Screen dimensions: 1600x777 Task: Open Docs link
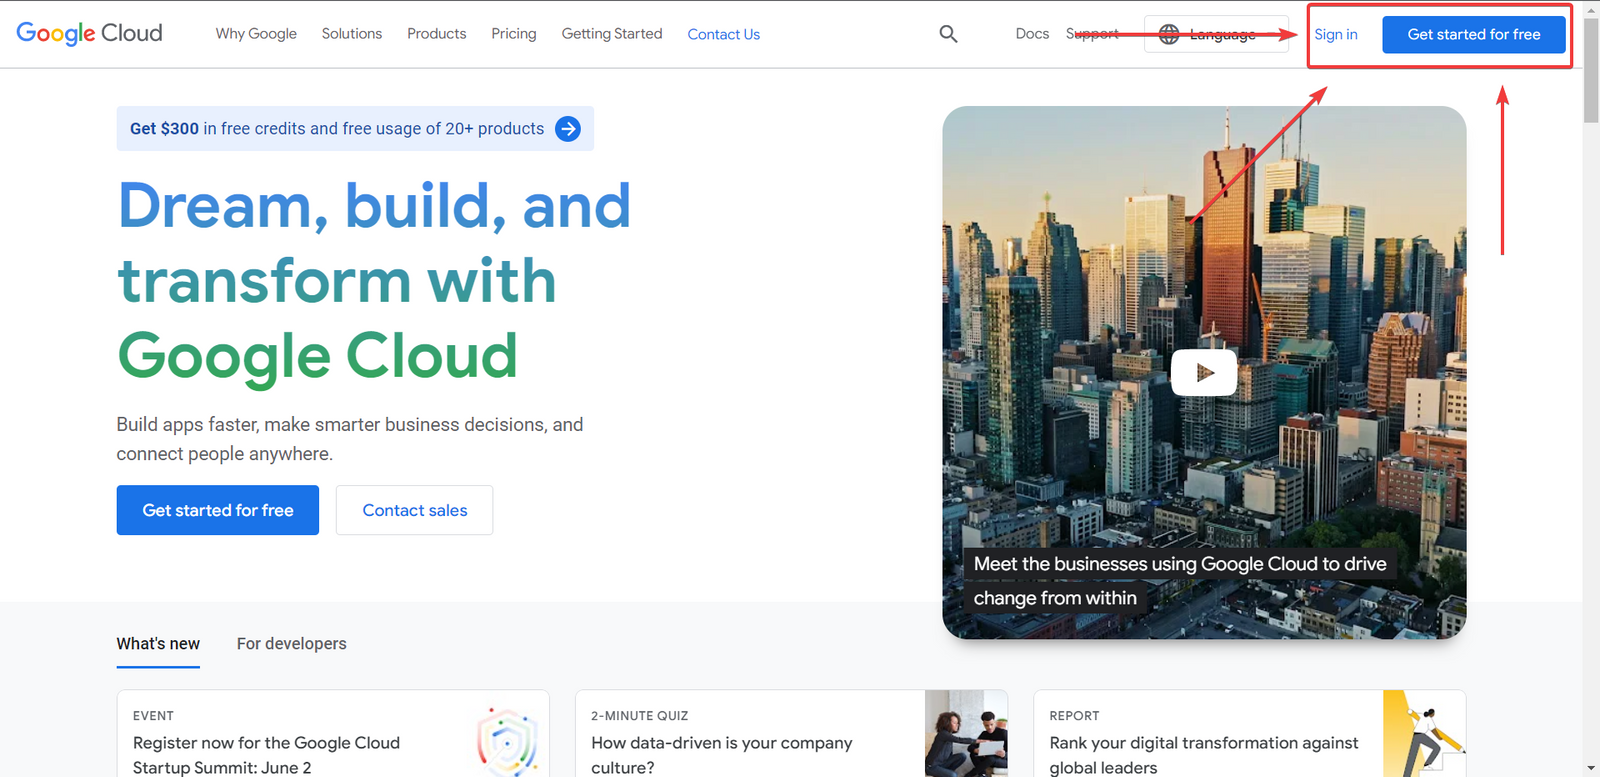[1032, 34]
